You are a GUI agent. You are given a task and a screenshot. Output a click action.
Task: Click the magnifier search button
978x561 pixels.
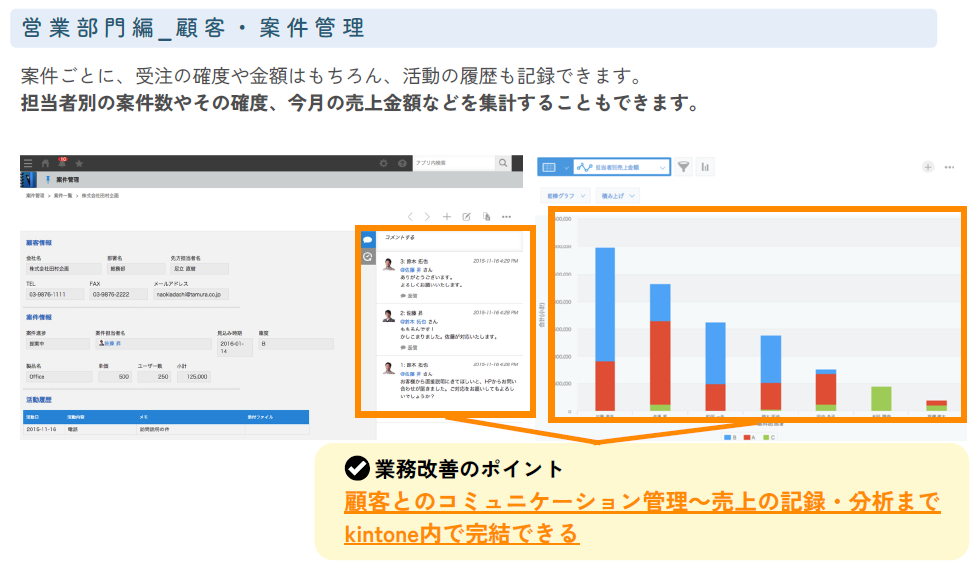(x=503, y=163)
